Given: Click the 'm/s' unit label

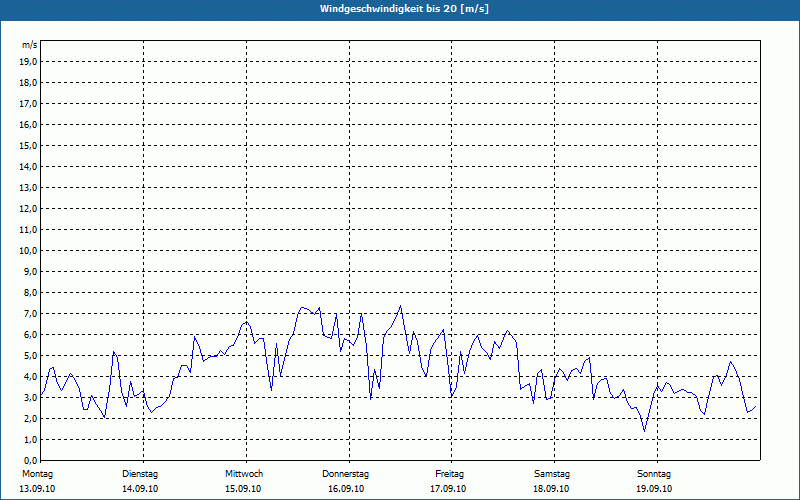Looking at the screenshot, I should (x=30, y=45).
